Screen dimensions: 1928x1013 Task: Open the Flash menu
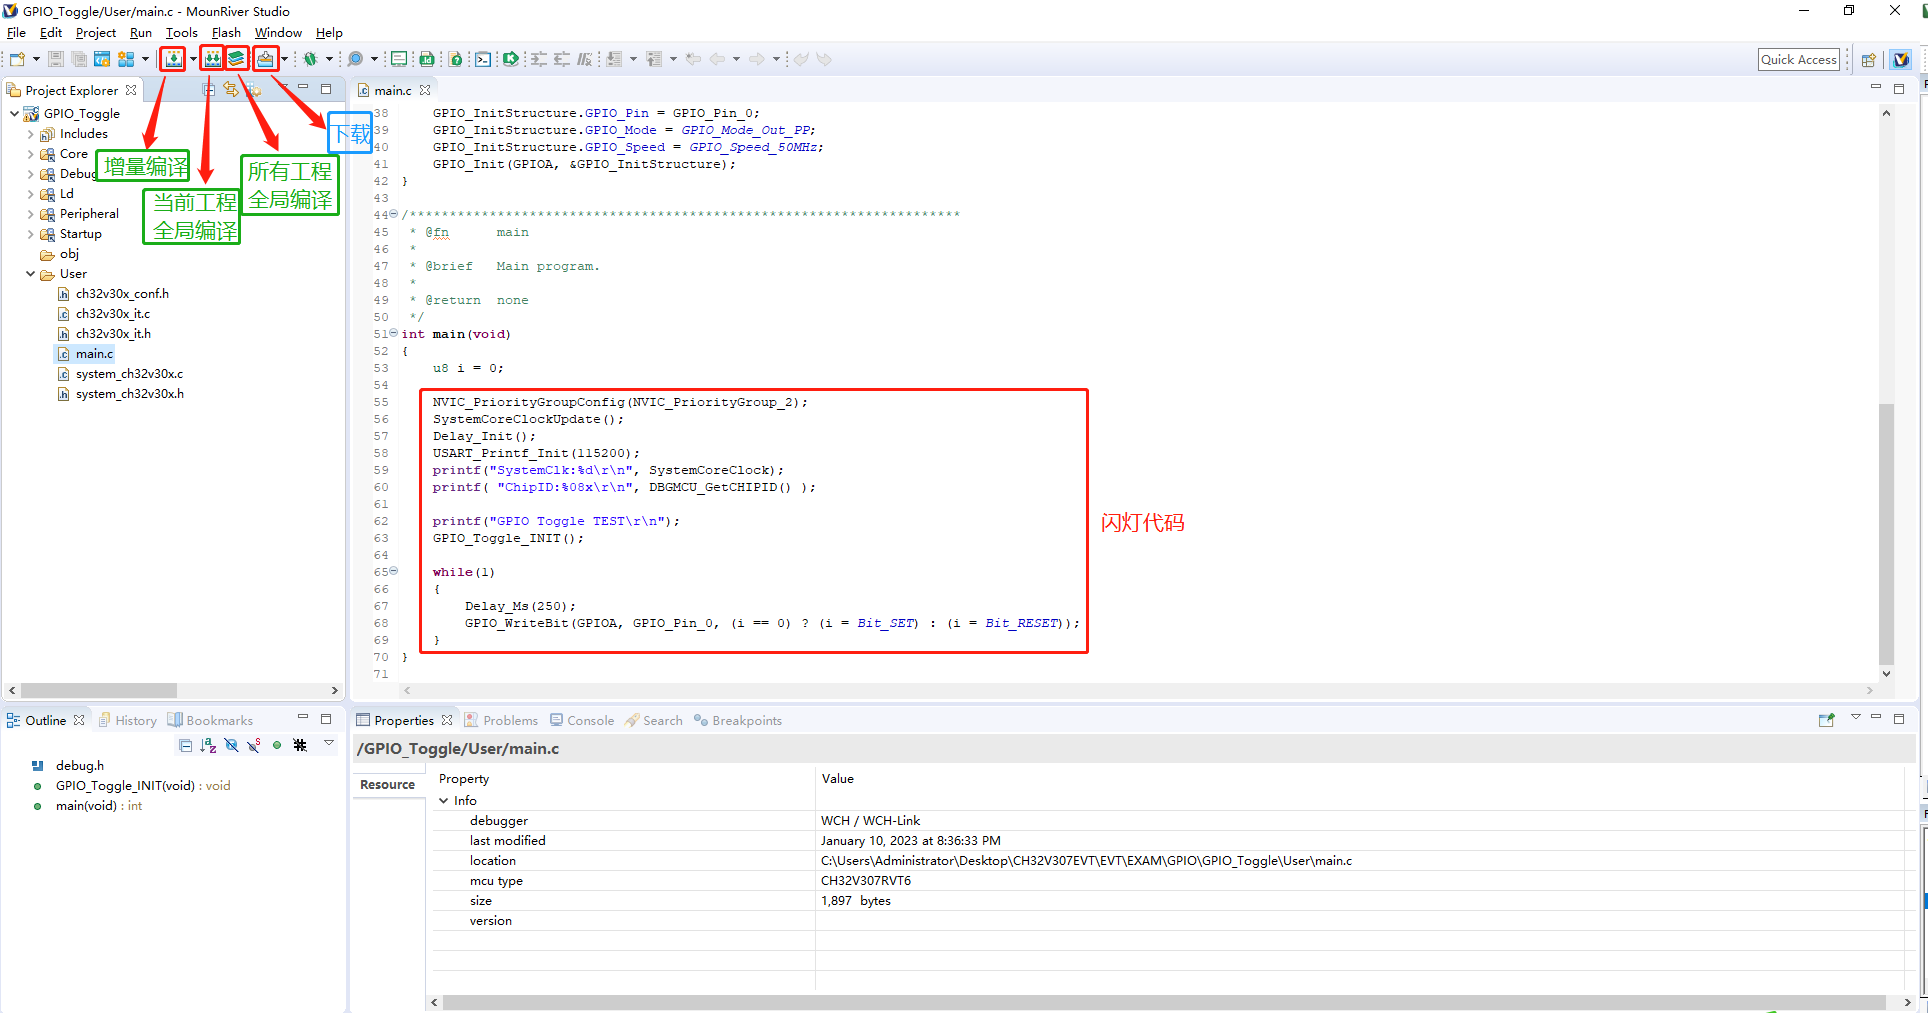pos(226,33)
